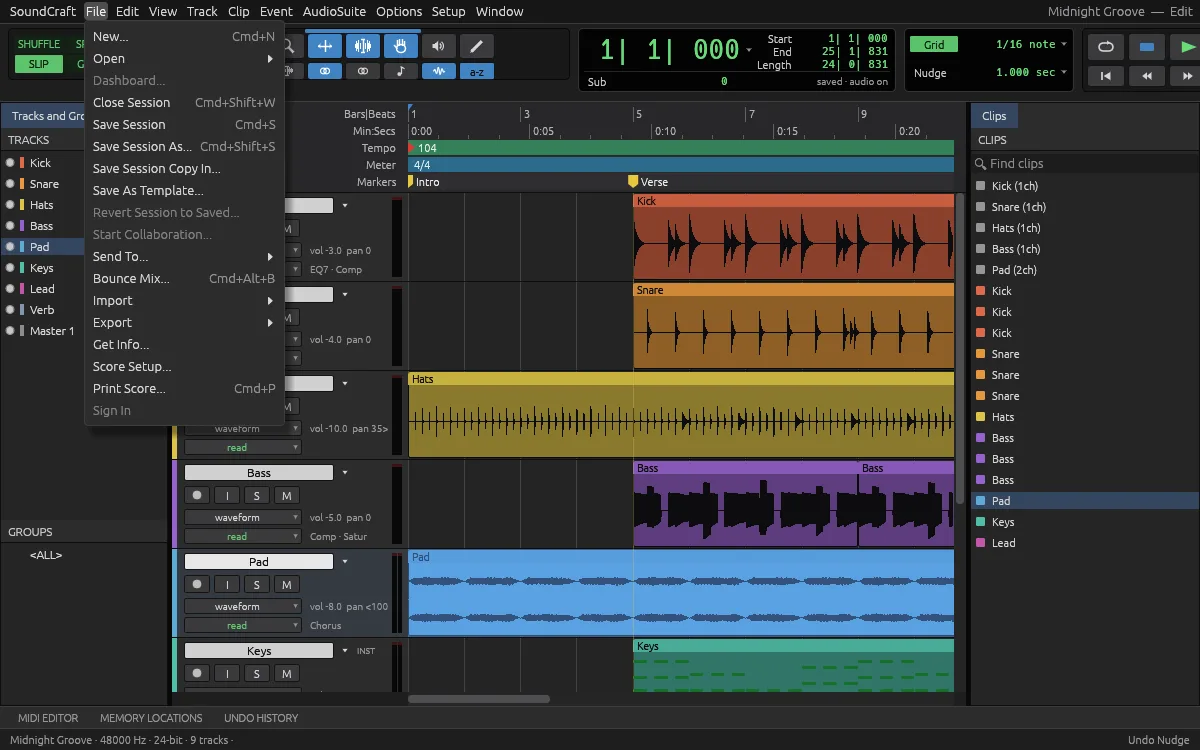The height and width of the screenshot is (750, 1200).
Task: Select the Selector waveform tool
Action: [362, 46]
